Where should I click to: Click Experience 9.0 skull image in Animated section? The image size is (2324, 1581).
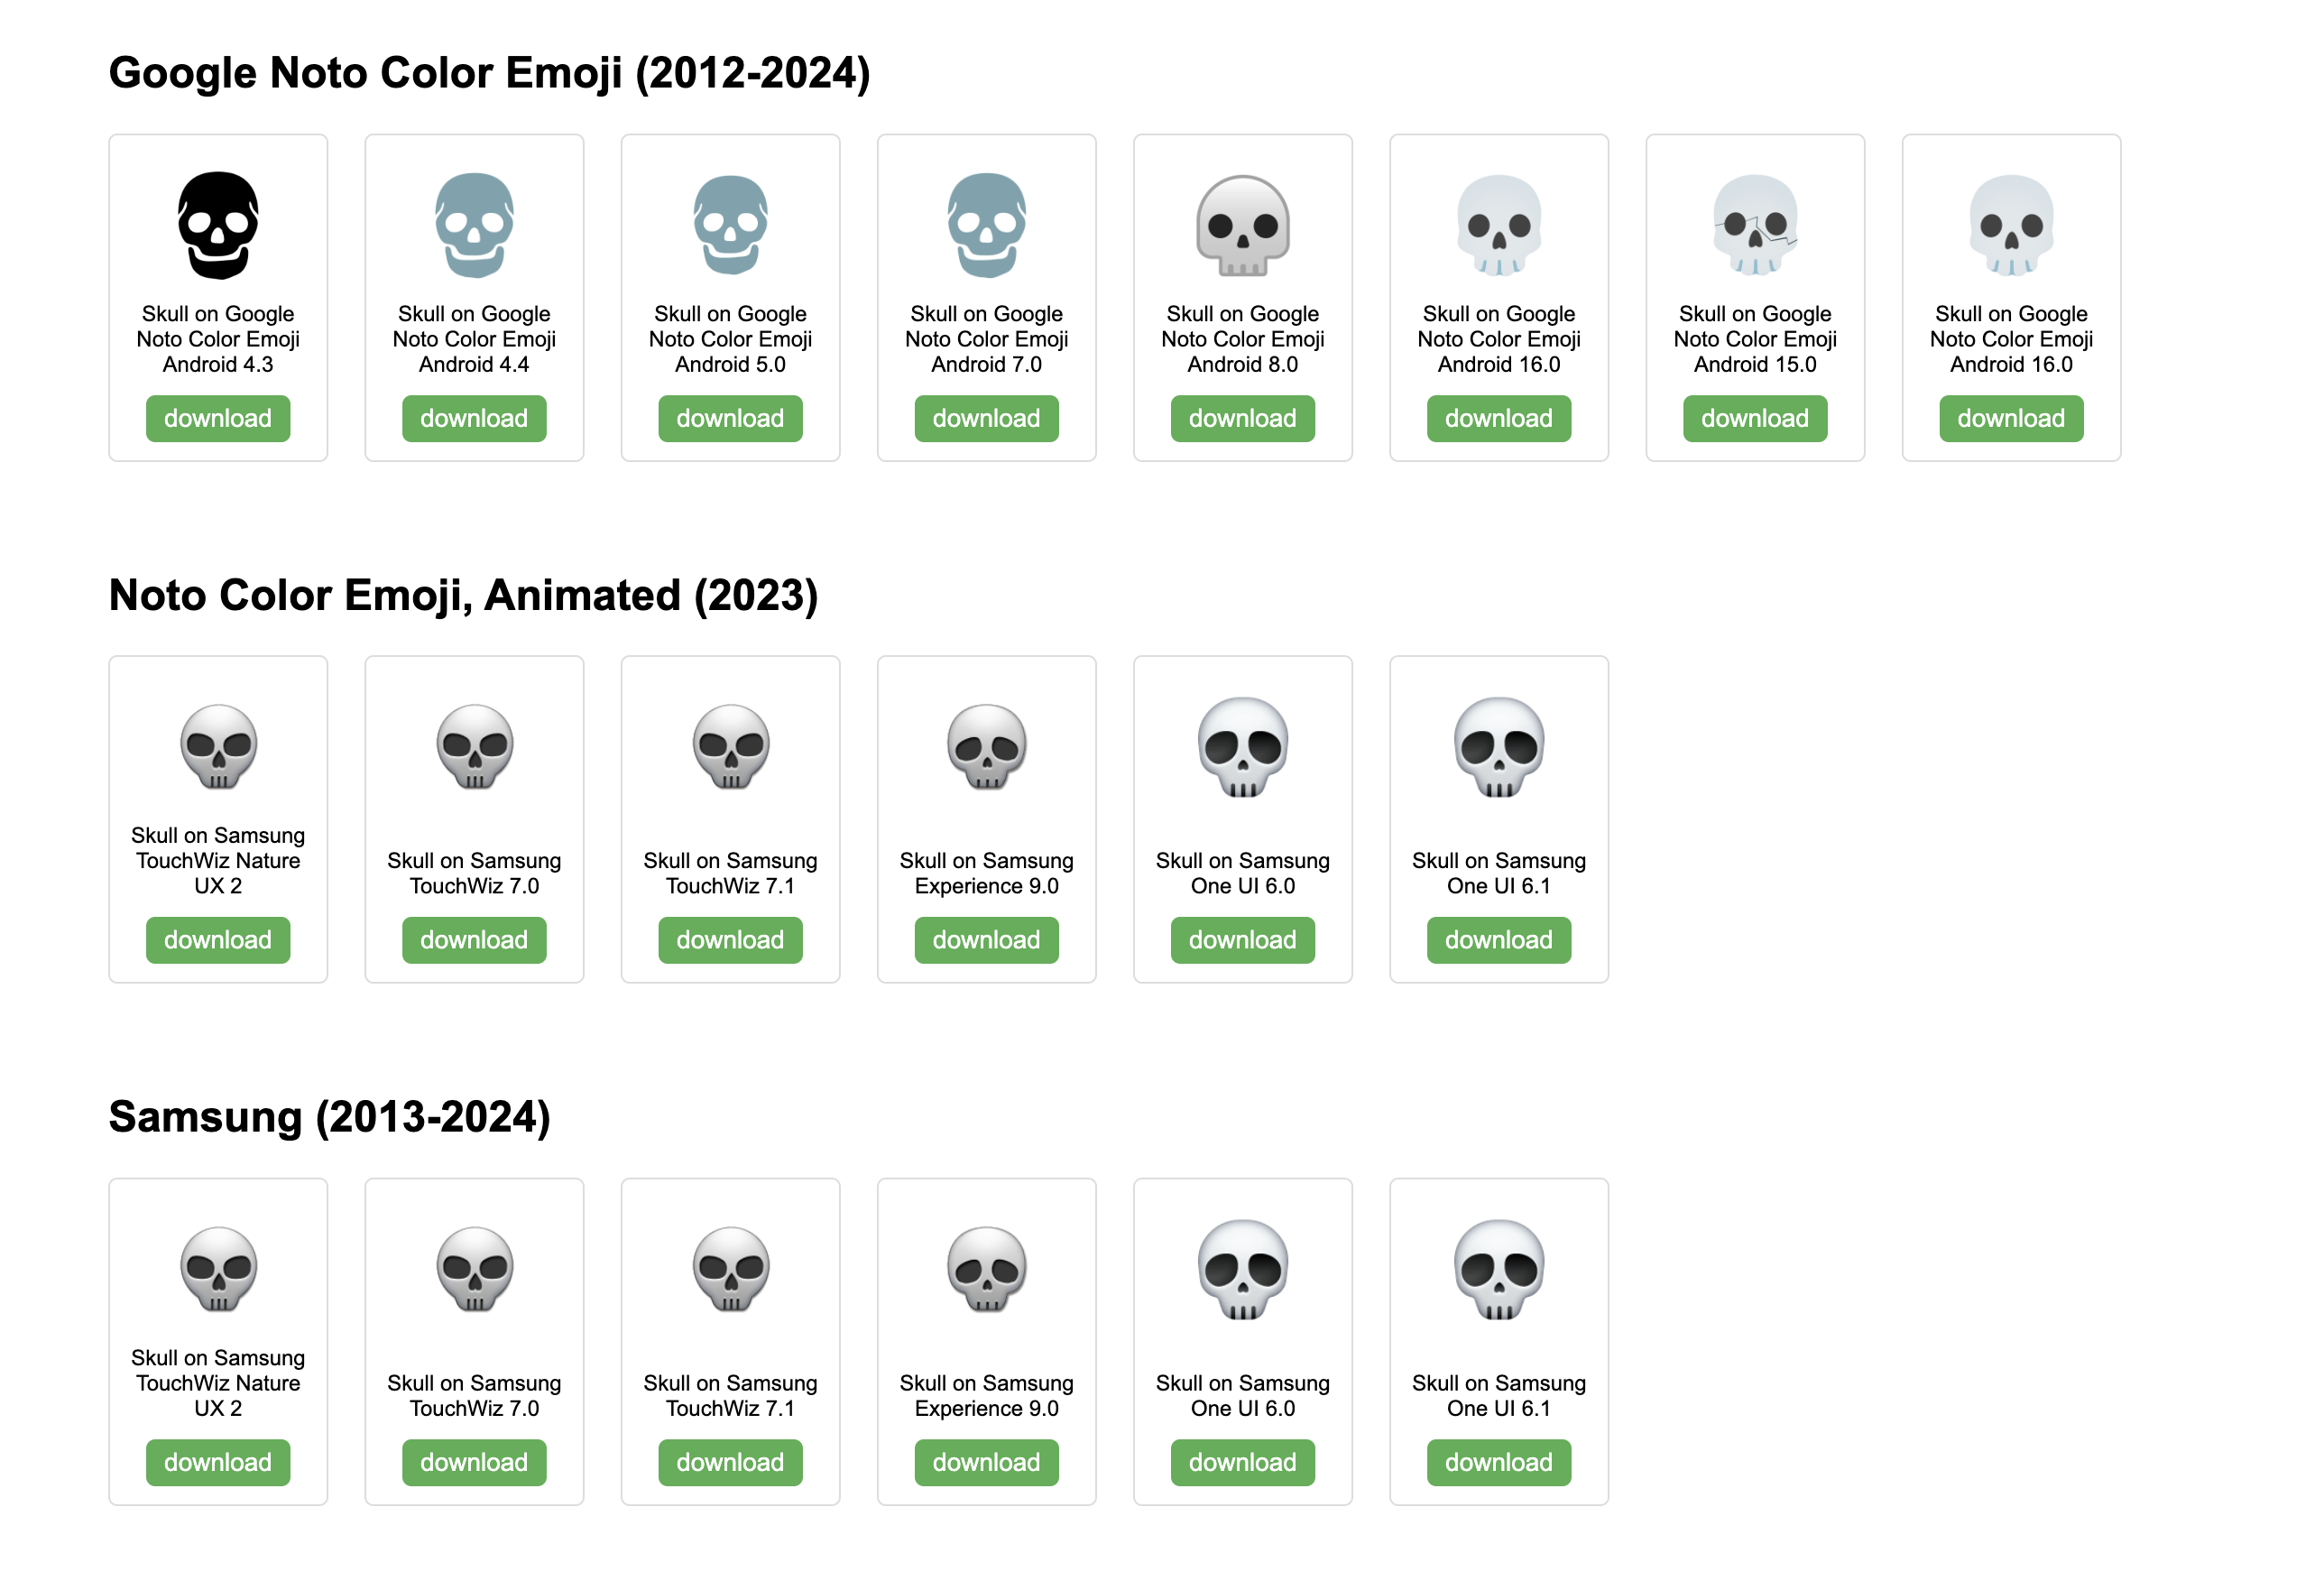pos(986,746)
